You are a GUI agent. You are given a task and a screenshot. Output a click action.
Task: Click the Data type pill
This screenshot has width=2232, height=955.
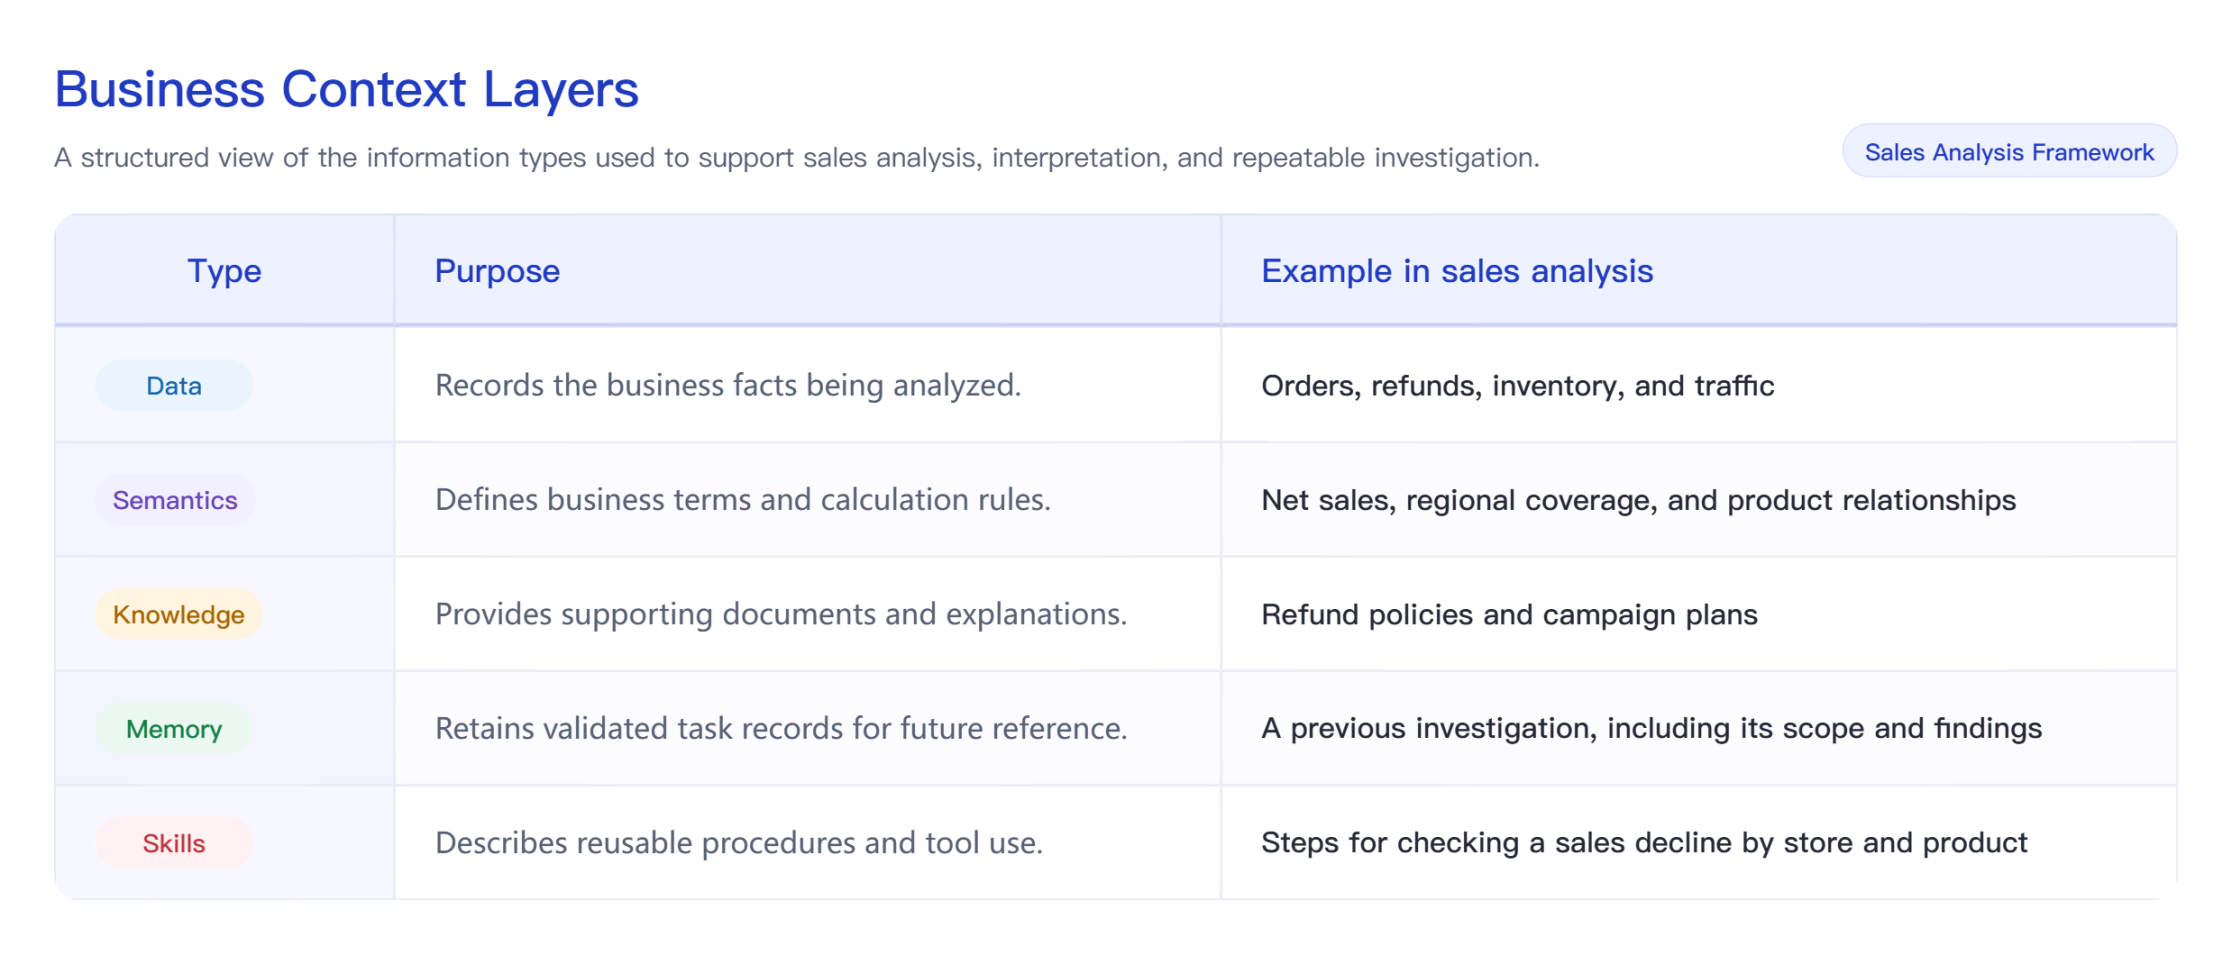click(174, 386)
